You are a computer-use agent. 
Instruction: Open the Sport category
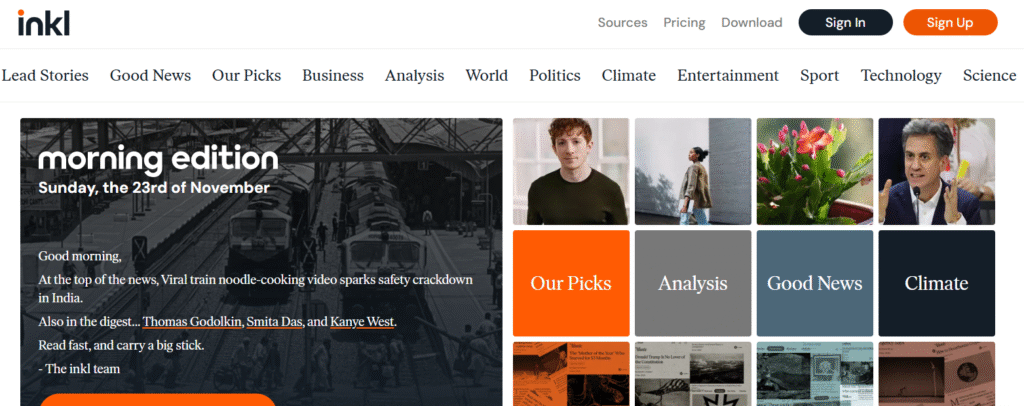[820, 76]
